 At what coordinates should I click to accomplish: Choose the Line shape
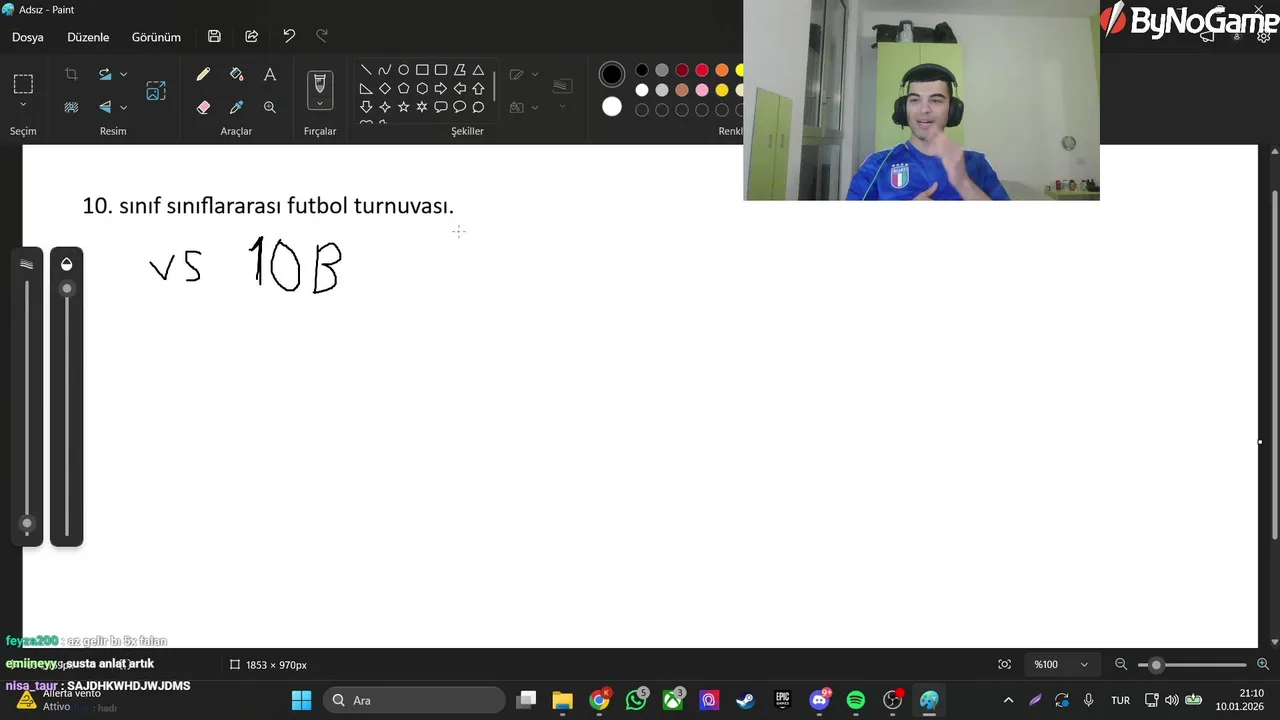click(x=366, y=70)
